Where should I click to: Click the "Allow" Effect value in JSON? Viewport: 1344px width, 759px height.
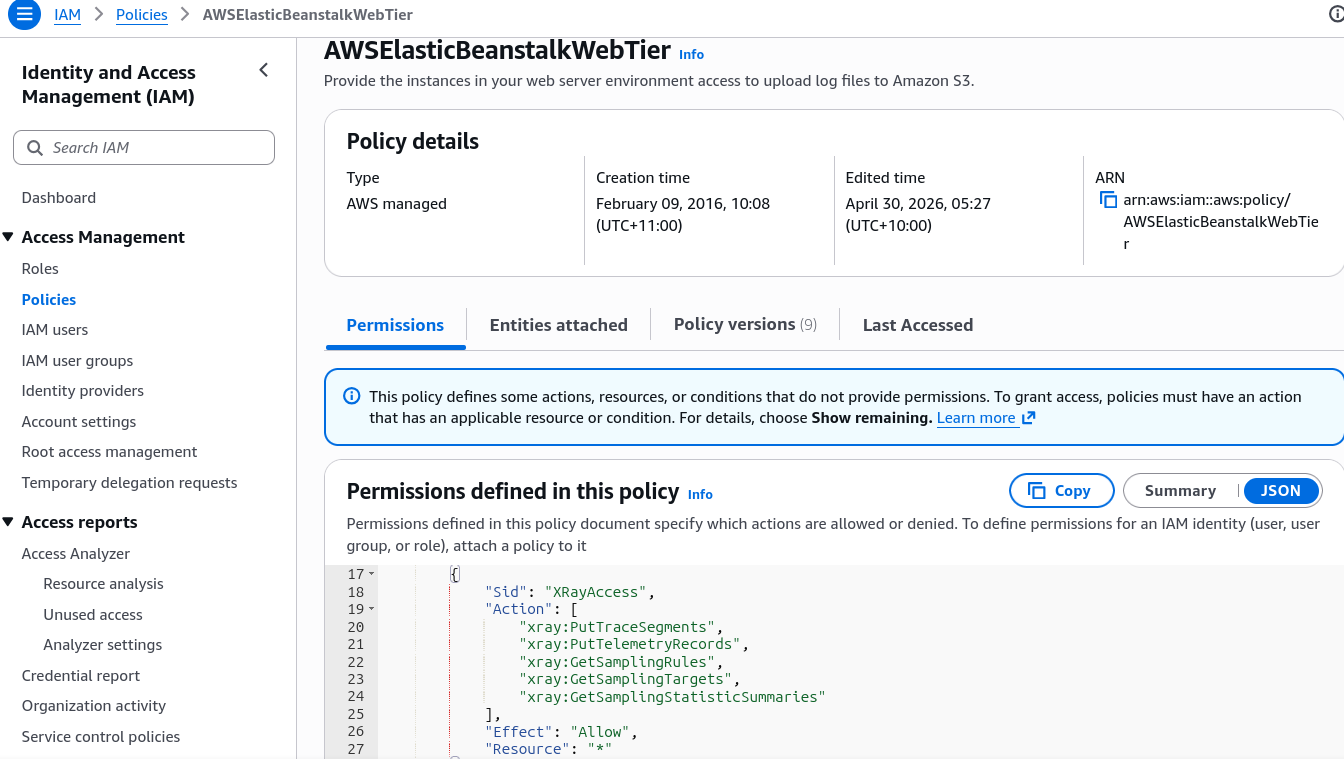(x=600, y=732)
